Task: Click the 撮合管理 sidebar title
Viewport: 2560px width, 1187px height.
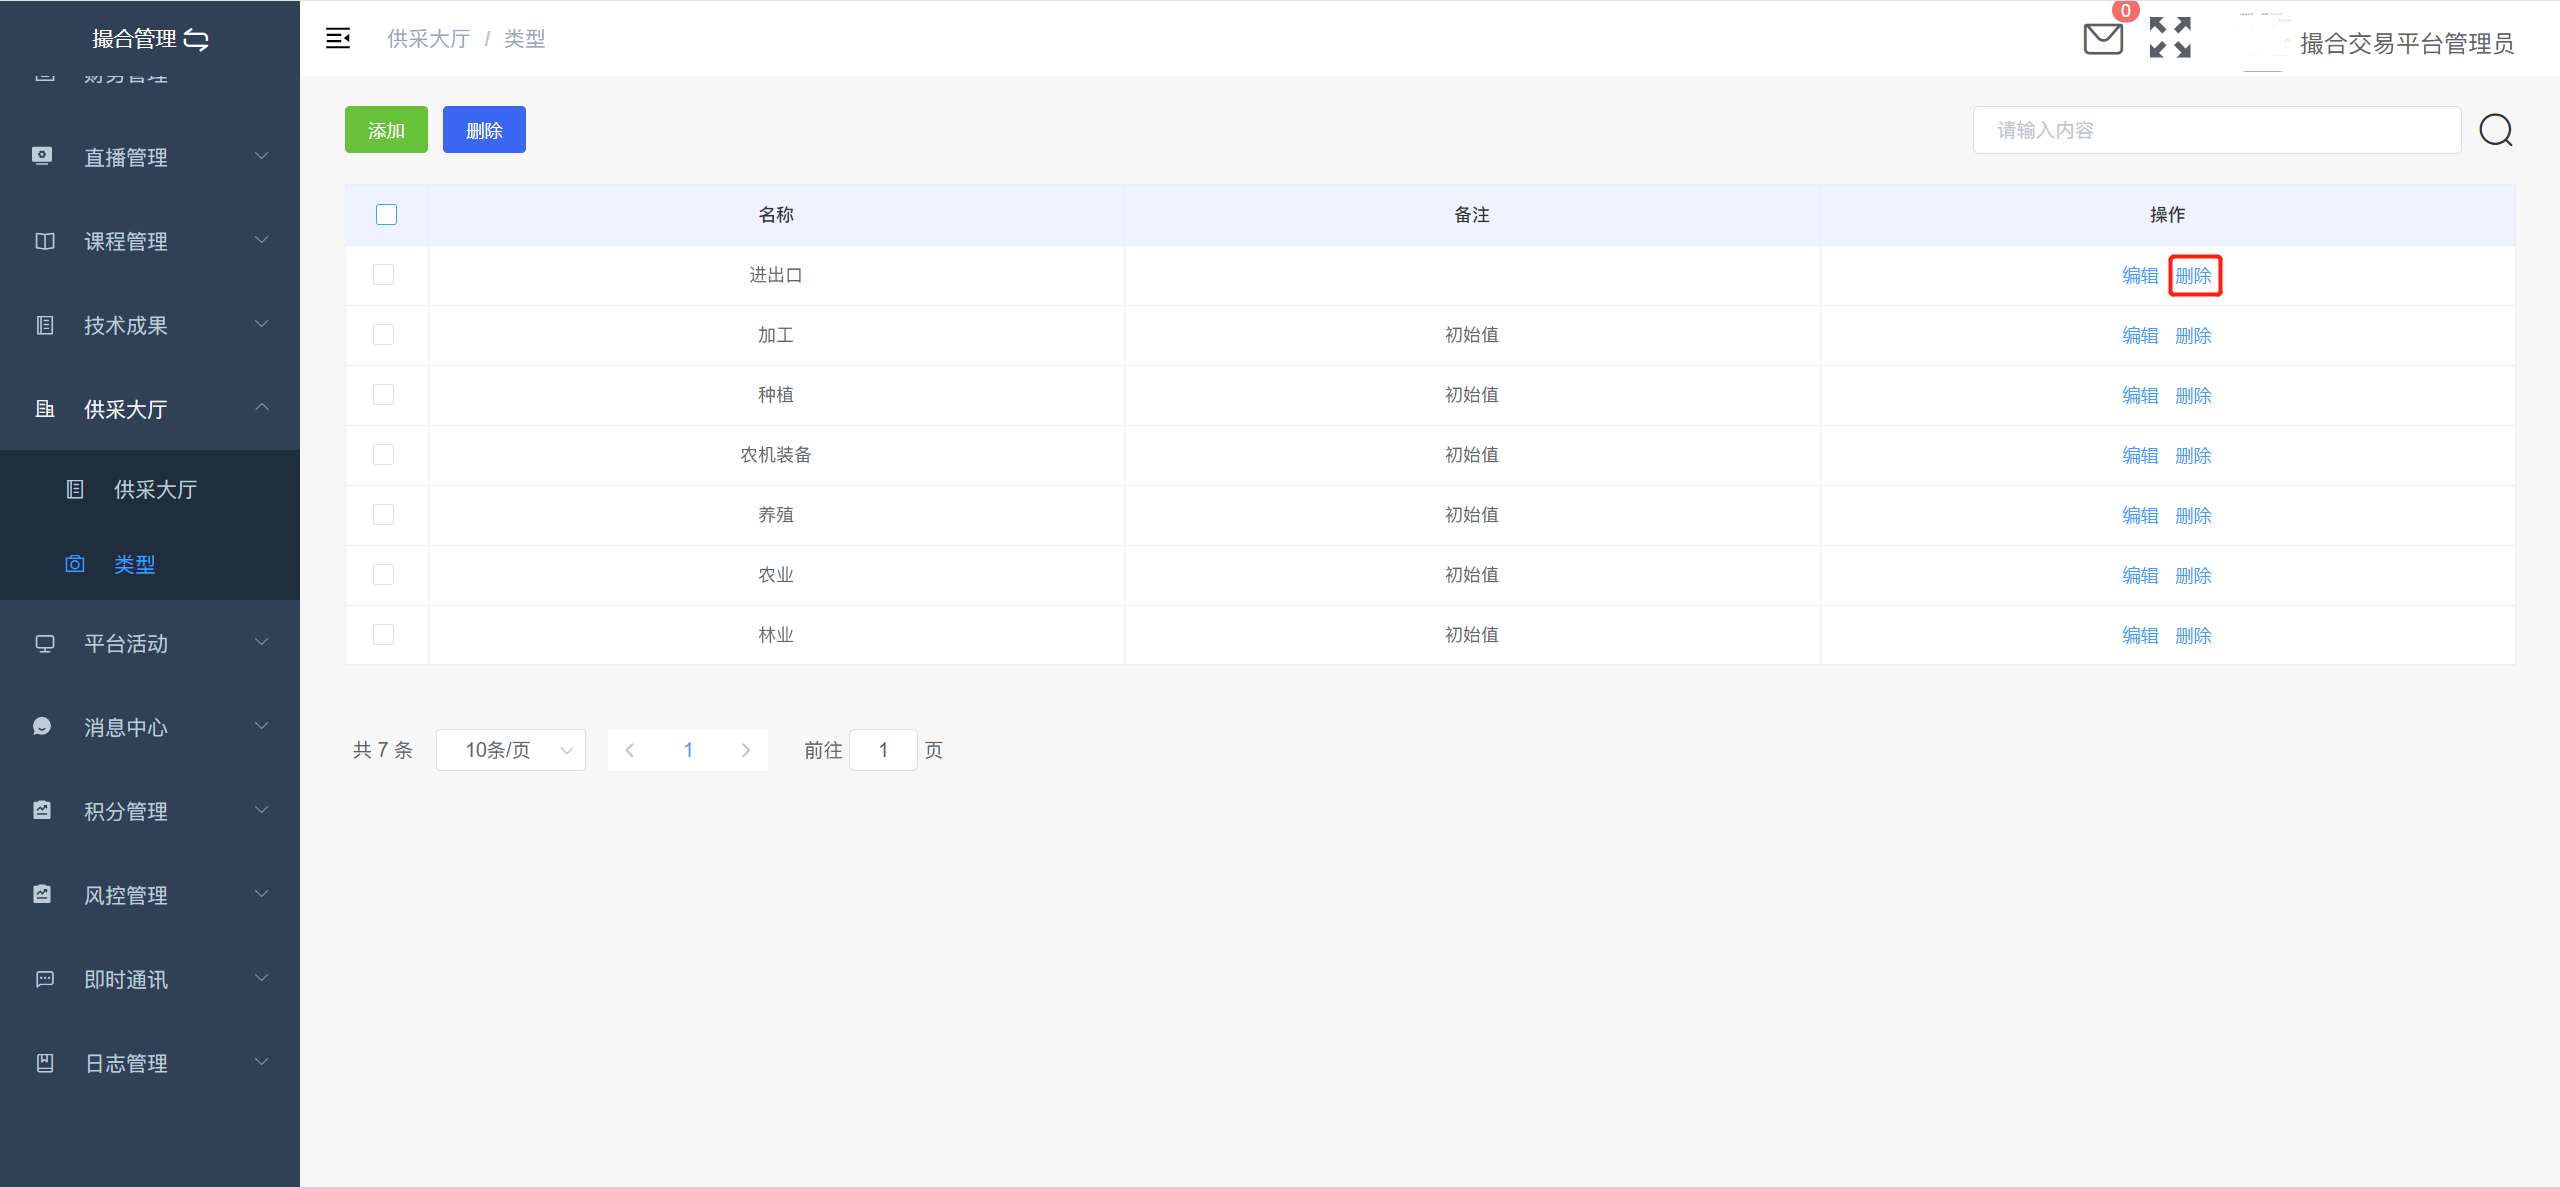Action: tap(134, 39)
